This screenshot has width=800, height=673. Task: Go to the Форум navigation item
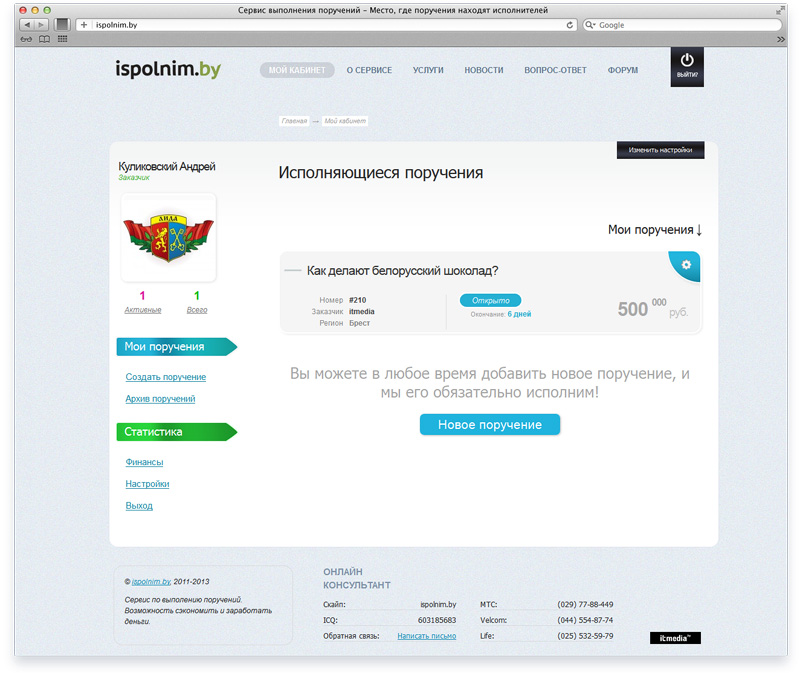(622, 70)
